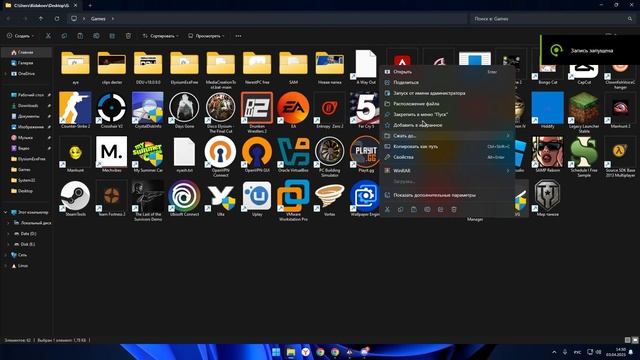Click the Windows Start button on taskbar

pos(276,352)
